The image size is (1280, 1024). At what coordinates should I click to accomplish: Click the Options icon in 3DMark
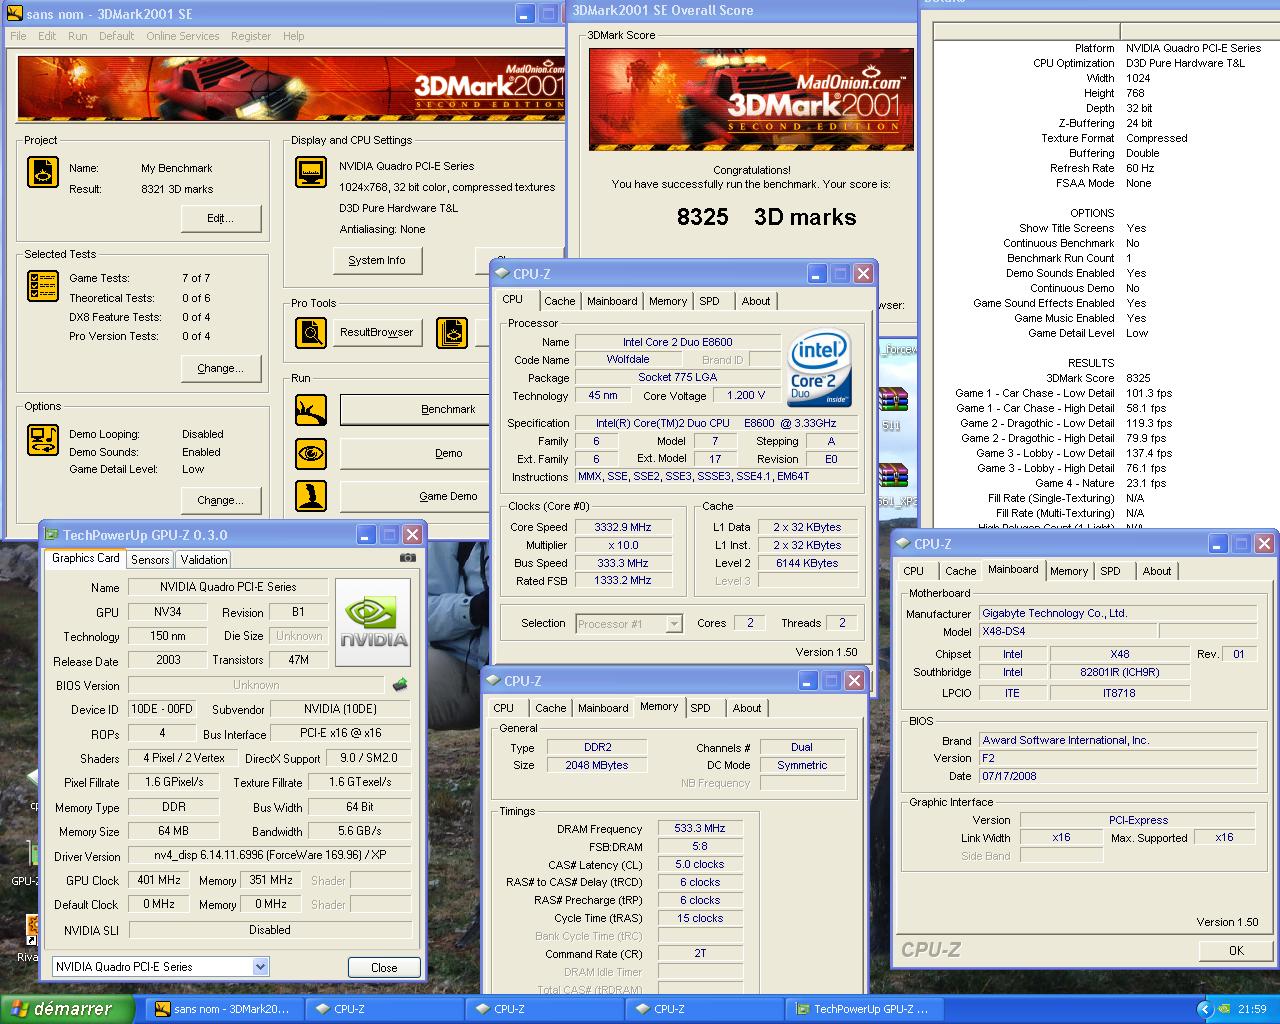(x=42, y=439)
